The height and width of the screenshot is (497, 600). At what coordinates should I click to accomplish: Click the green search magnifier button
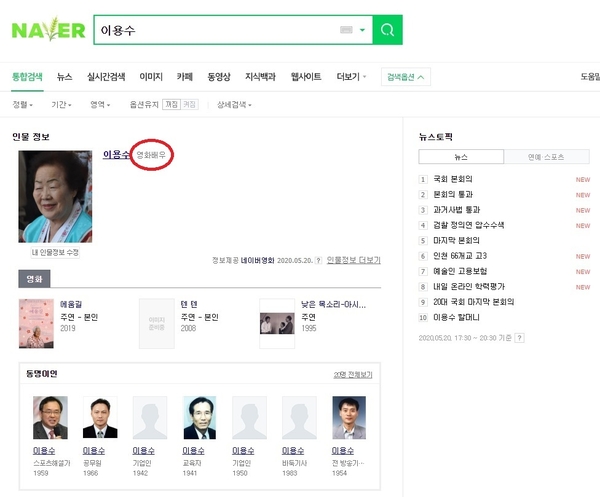(x=387, y=30)
